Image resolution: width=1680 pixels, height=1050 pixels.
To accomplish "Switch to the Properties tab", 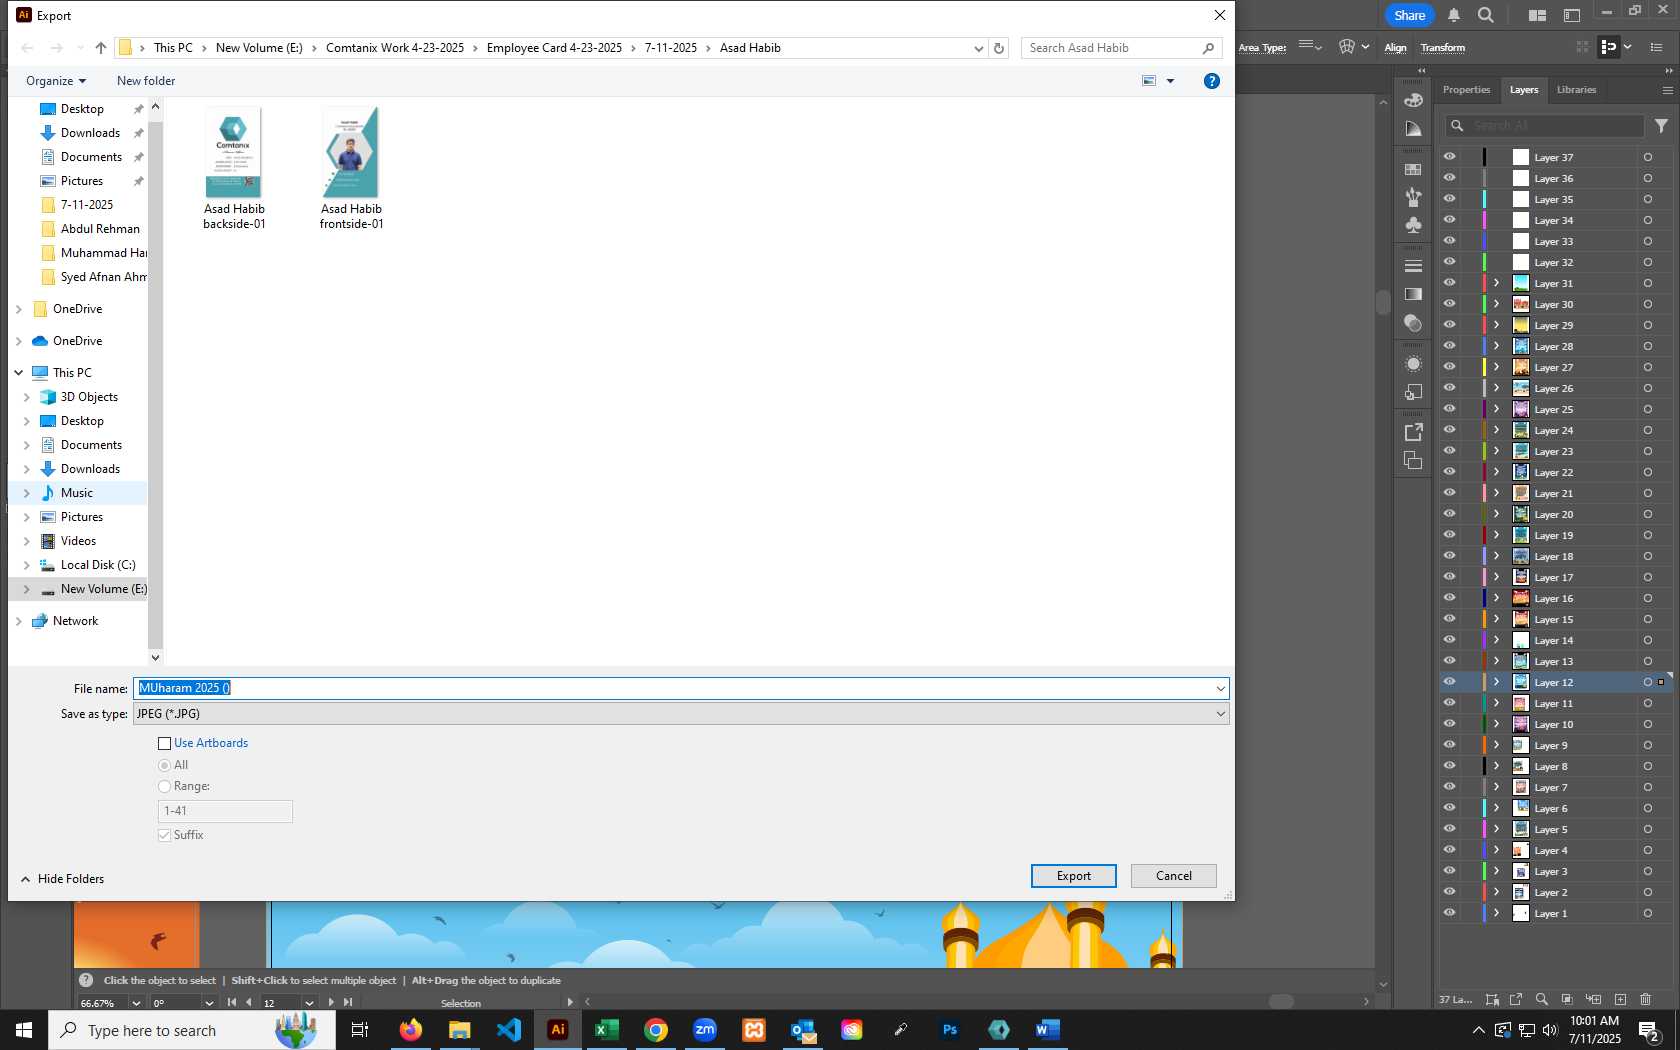I will pos(1466,90).
